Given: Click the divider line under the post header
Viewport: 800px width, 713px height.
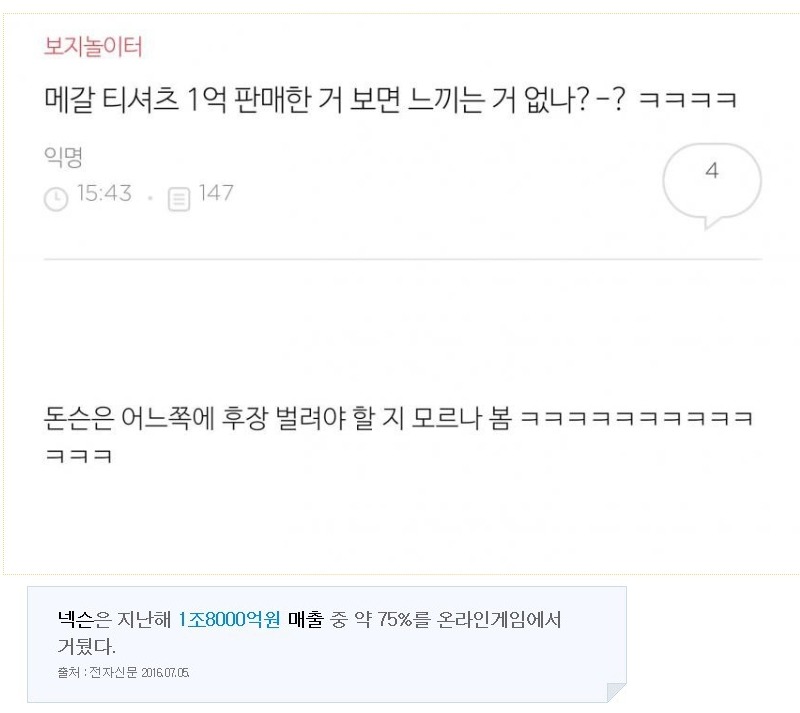Looking at the screenshot, I should click(400, 258).
